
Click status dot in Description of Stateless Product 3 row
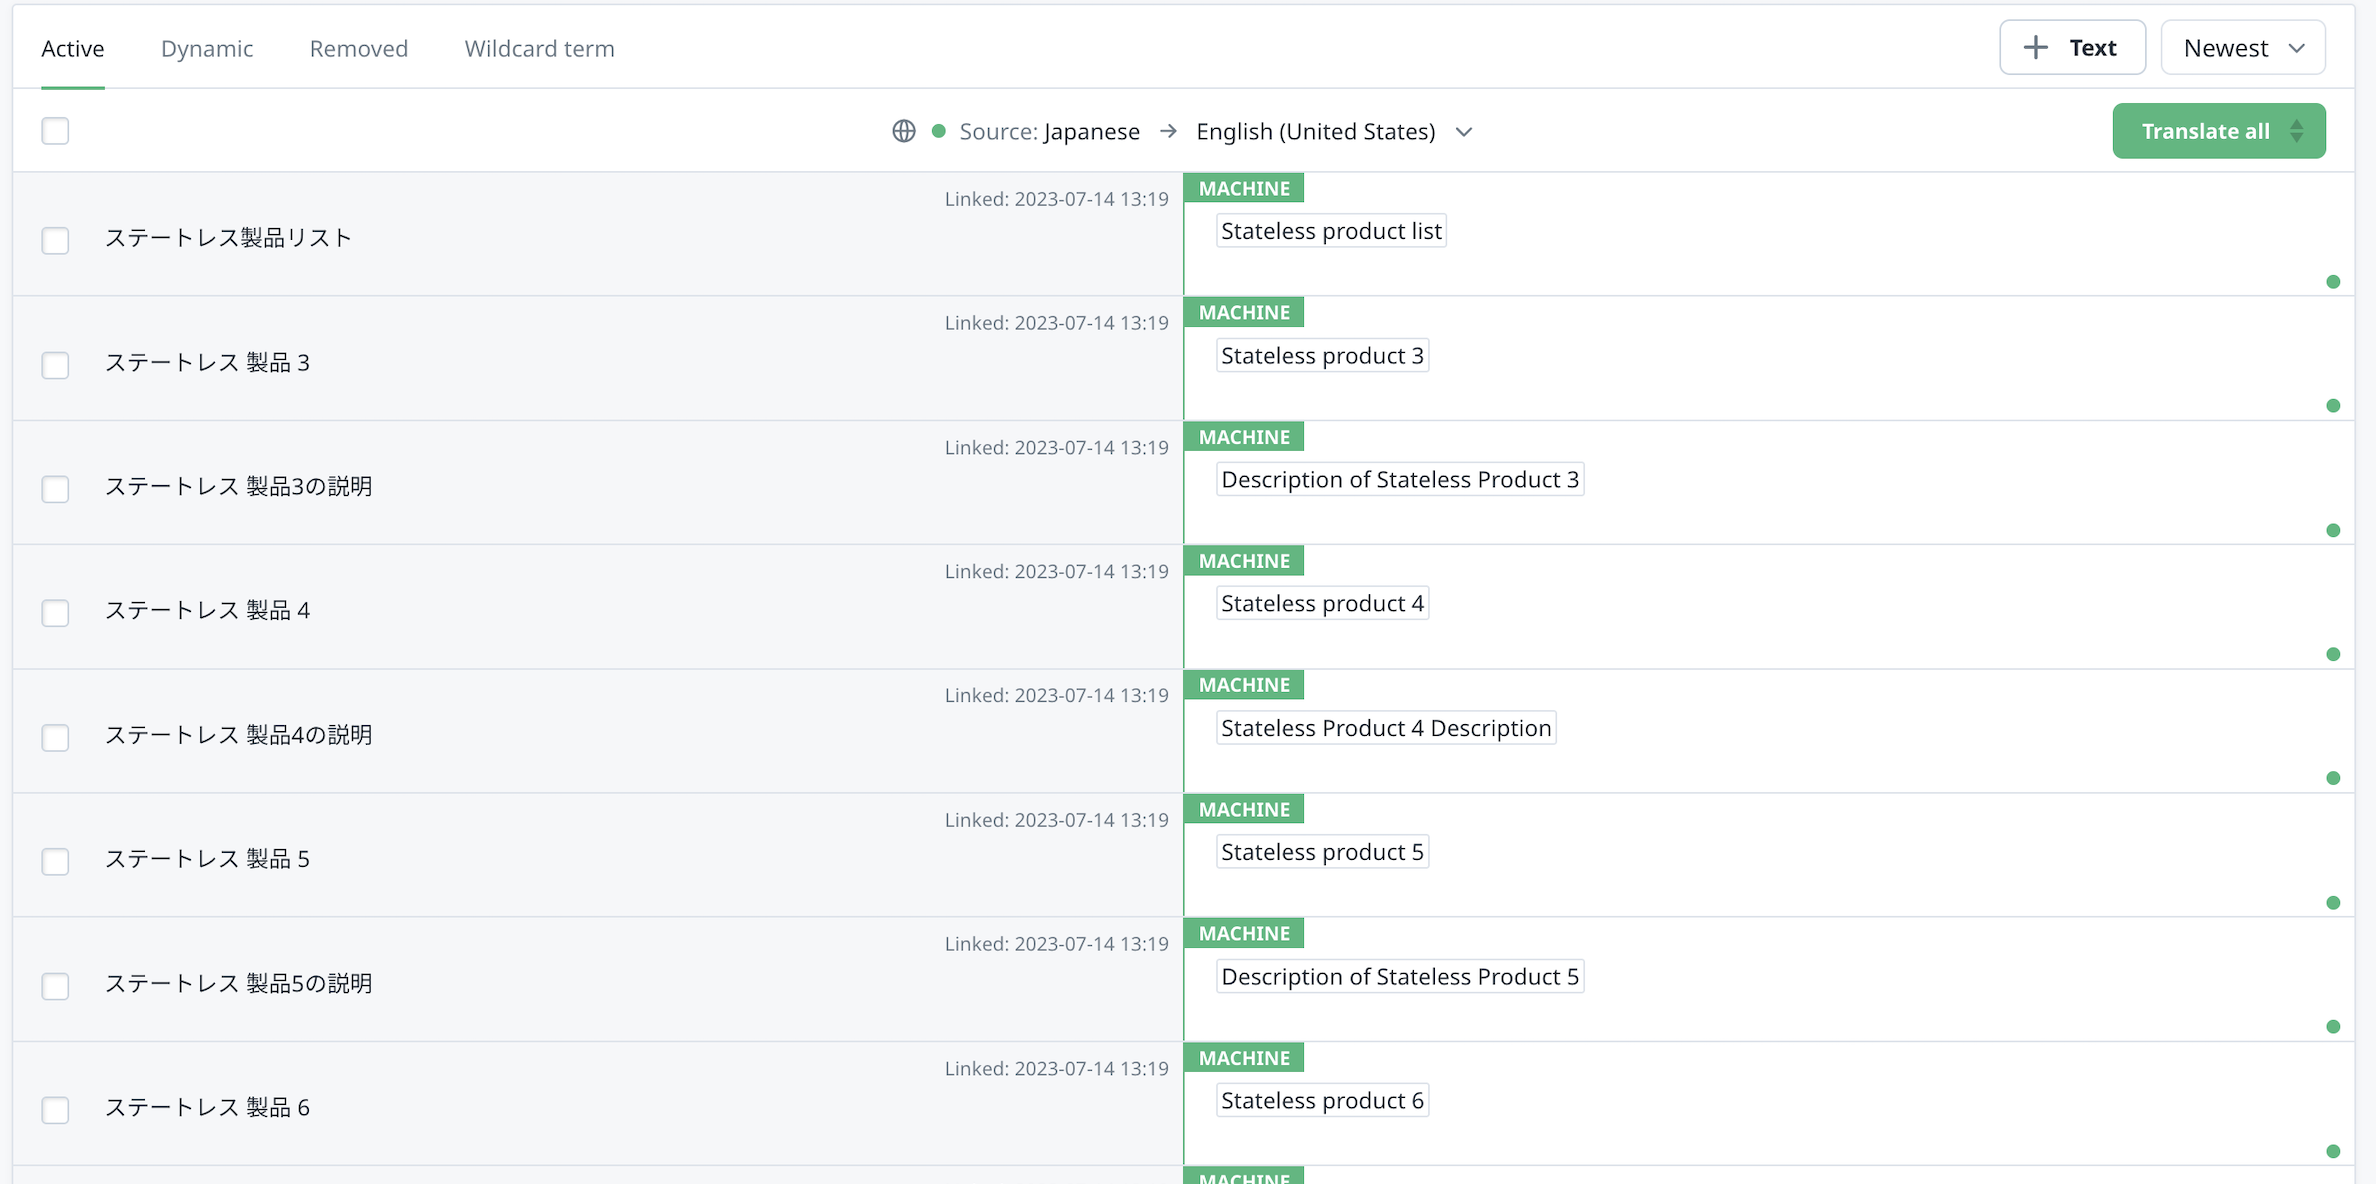click(2333, 530)
